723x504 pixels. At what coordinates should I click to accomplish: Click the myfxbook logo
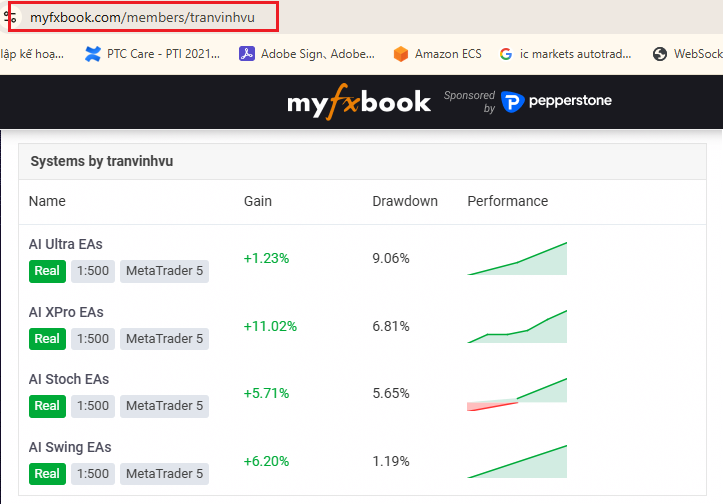click(359, 101)
